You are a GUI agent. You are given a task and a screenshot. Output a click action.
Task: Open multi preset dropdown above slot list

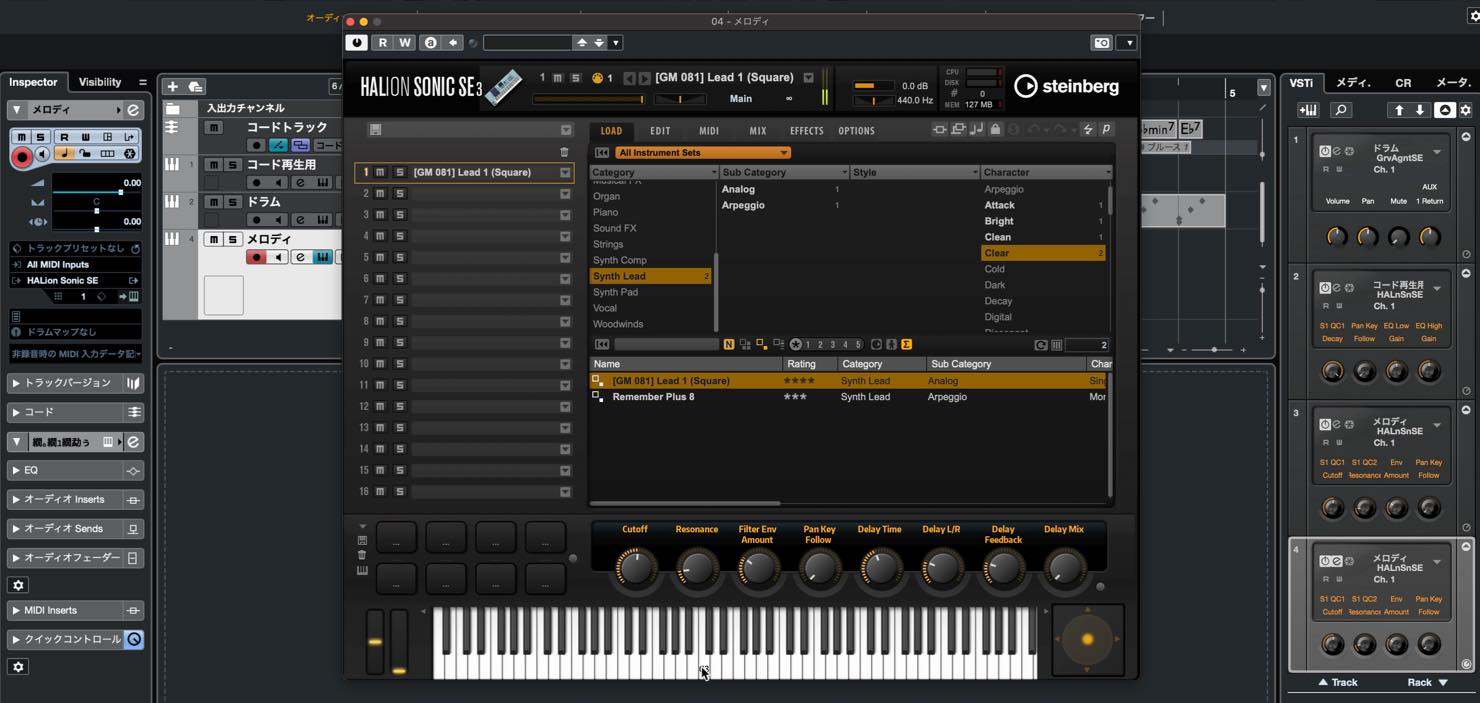point(566,130)
